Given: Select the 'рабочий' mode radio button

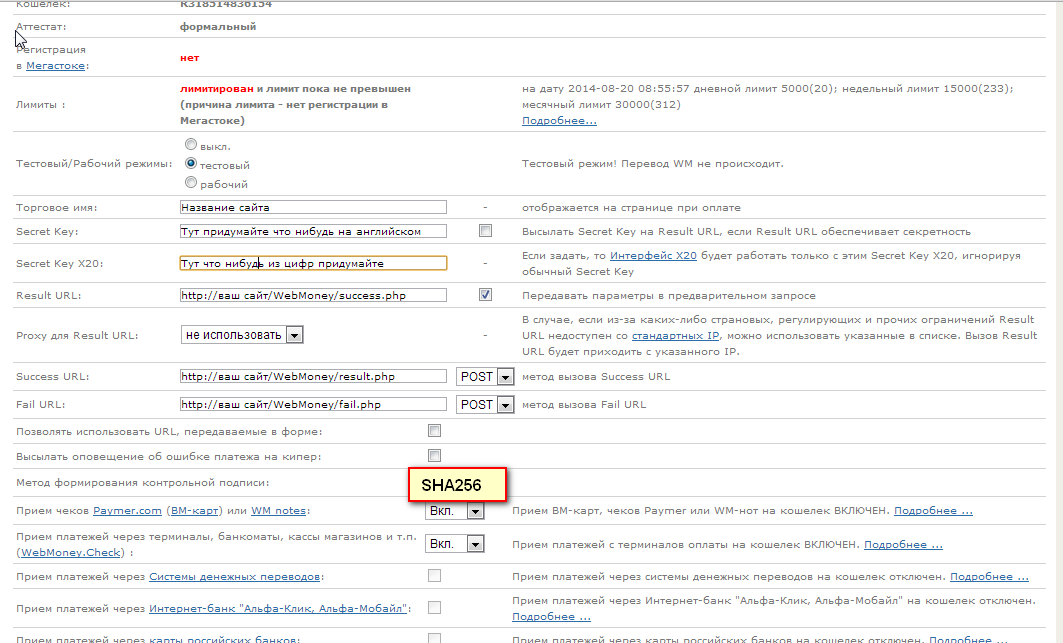Looking at the screenshot, I should 191,182.
